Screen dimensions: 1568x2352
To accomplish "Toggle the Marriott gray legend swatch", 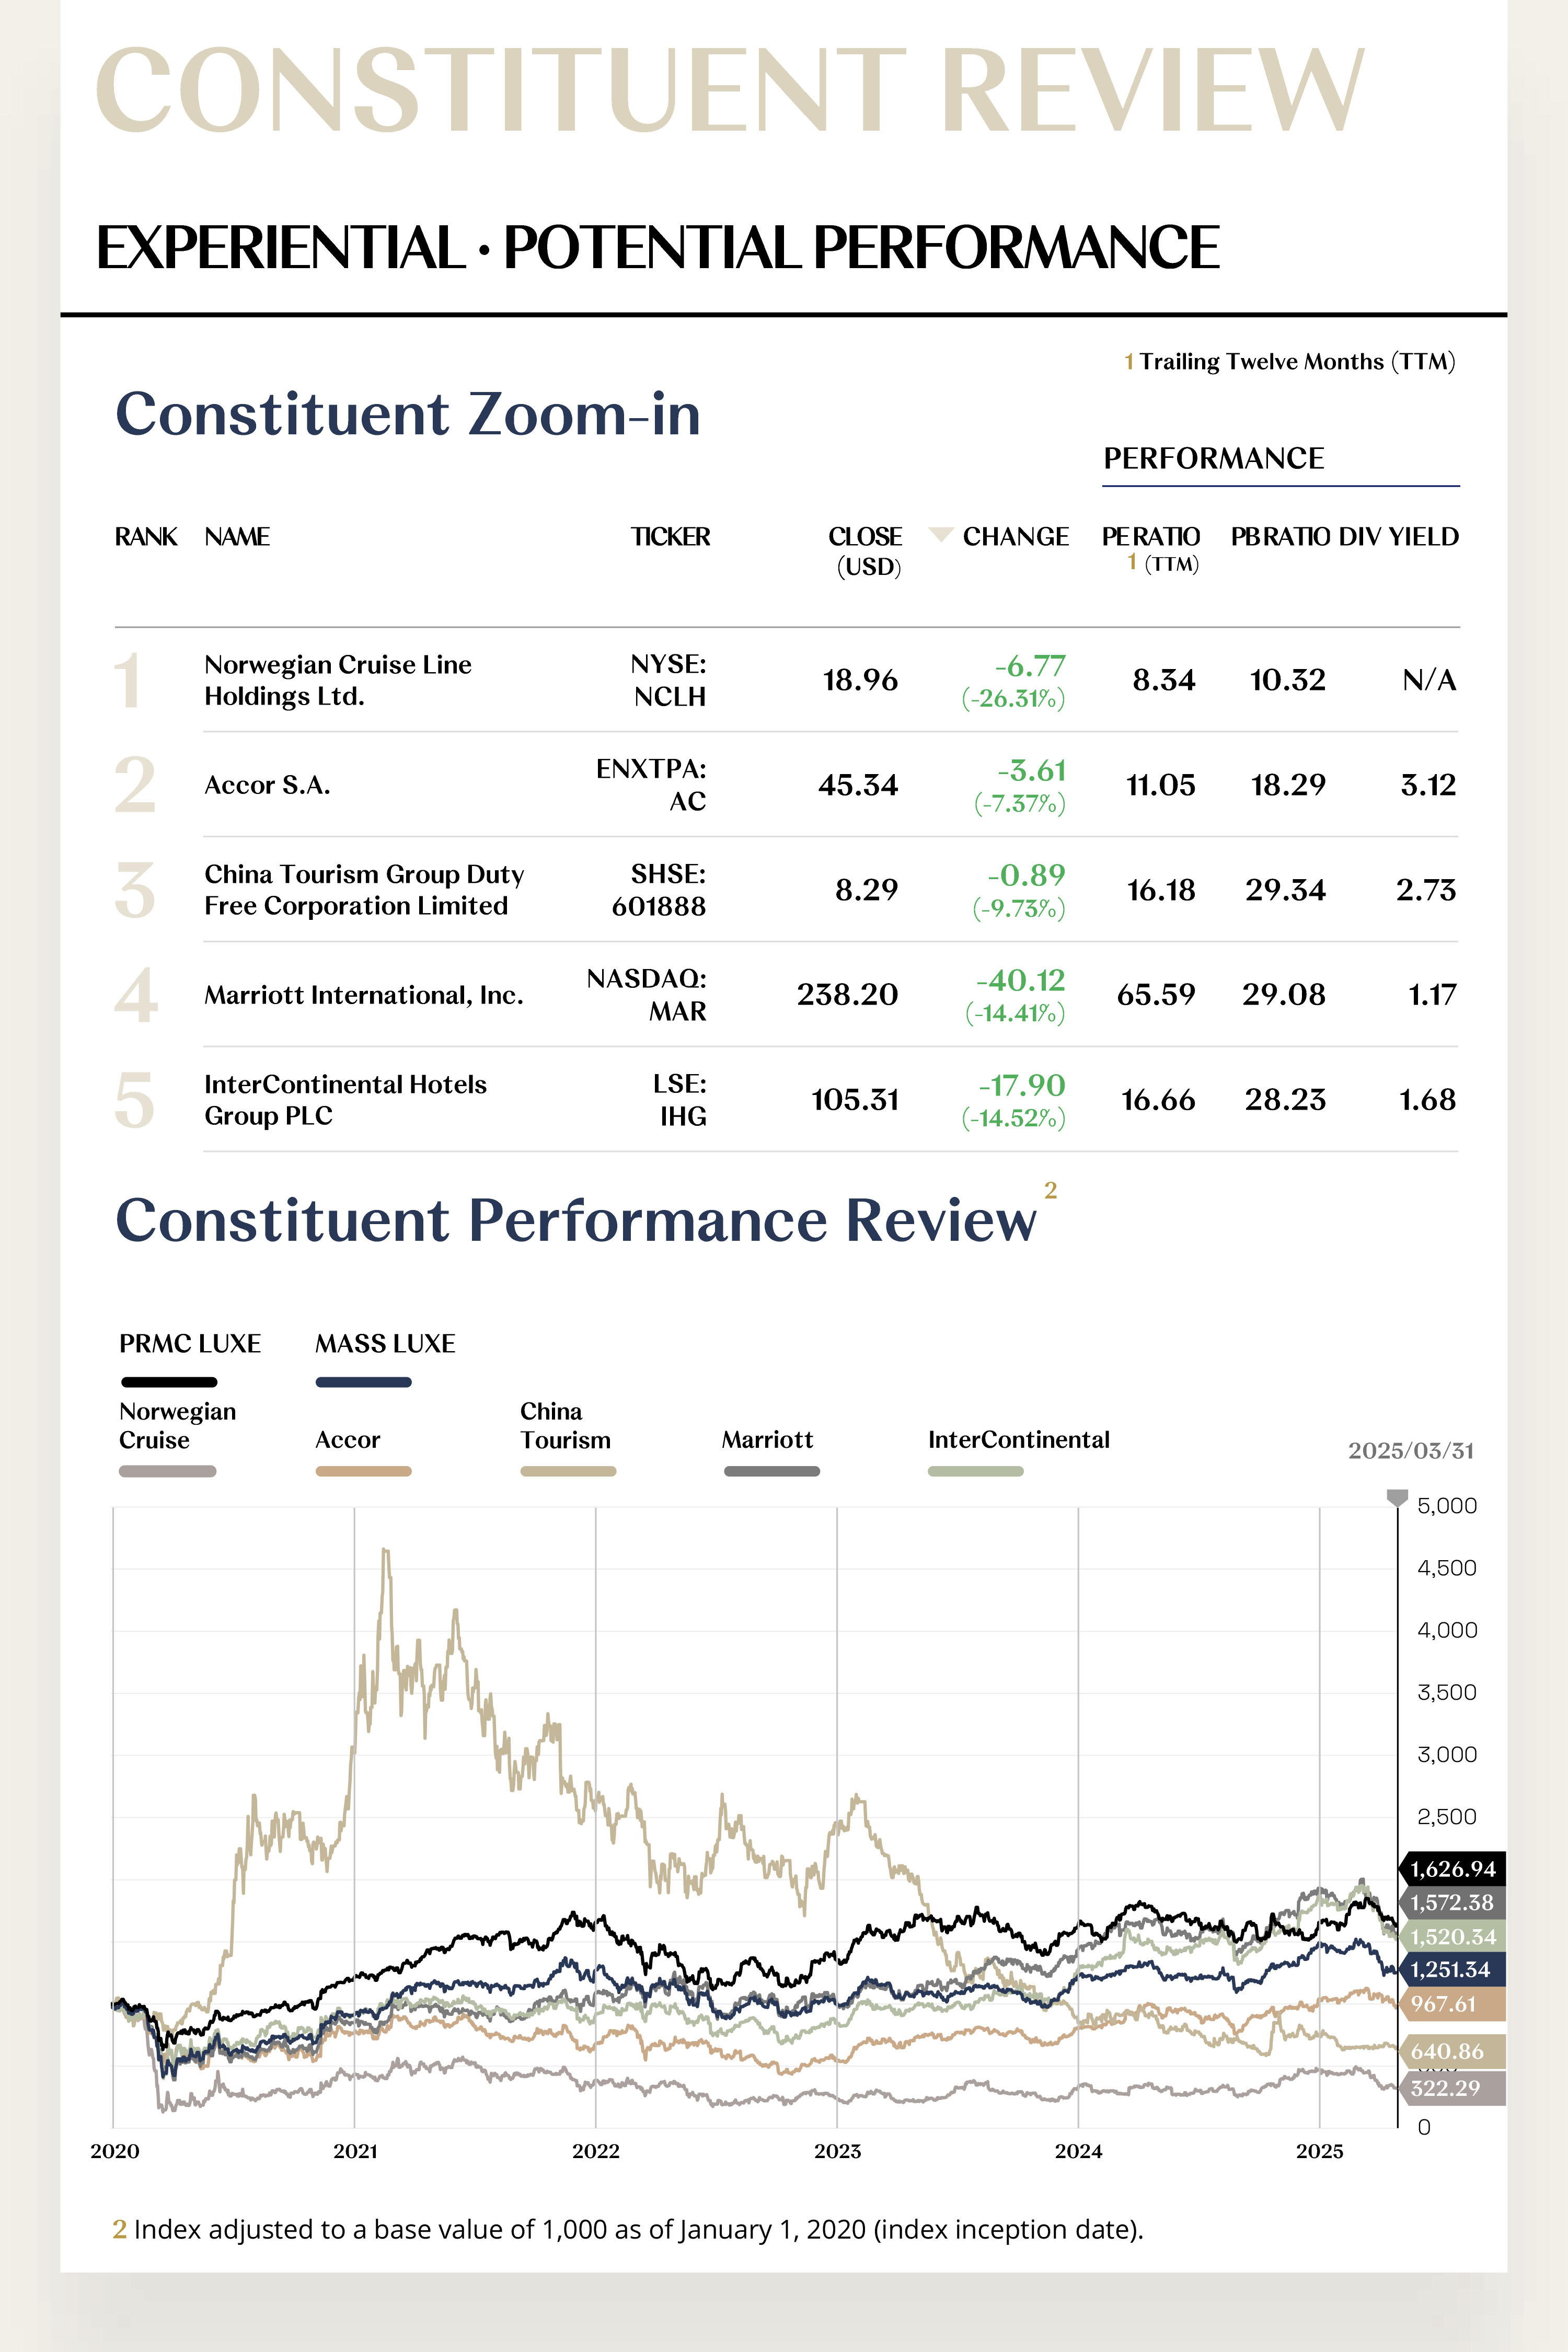I will click(x=771, y=1471).
